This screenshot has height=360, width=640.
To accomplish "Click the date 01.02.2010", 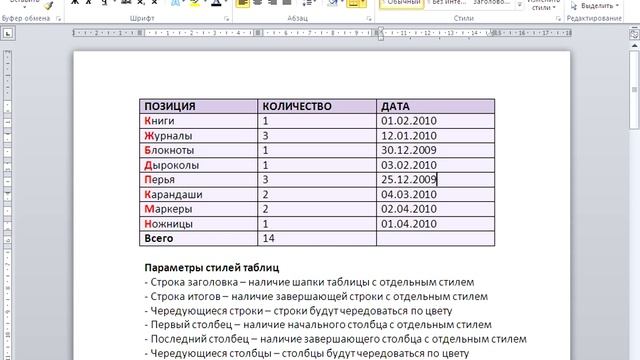I will 409,121.
